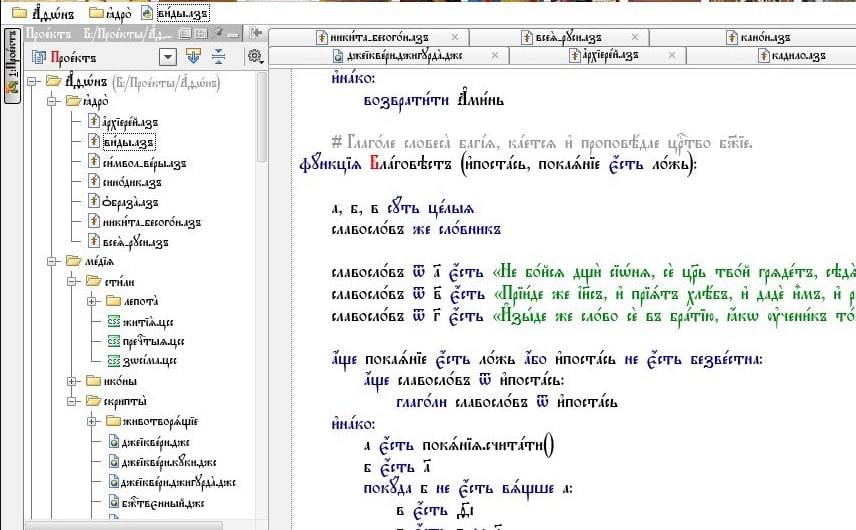Viewport: 856px width, 530px height.
Task: Select зверсима.цсс in стили folder
Action: [149, 361]
